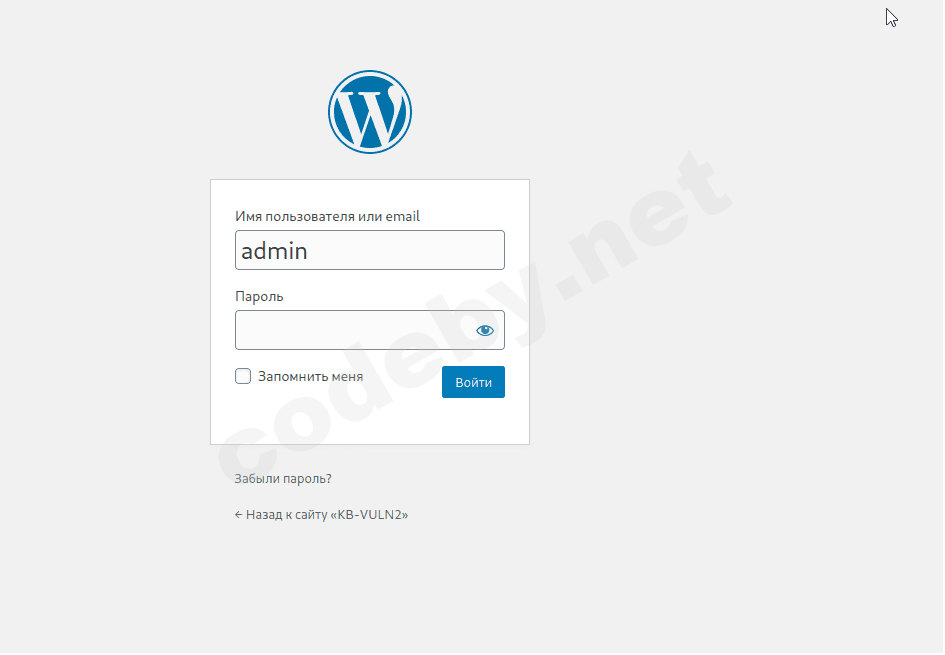Follow the forgotten password recovery link
The image size is (945, 655).
(x=283, y=478)
